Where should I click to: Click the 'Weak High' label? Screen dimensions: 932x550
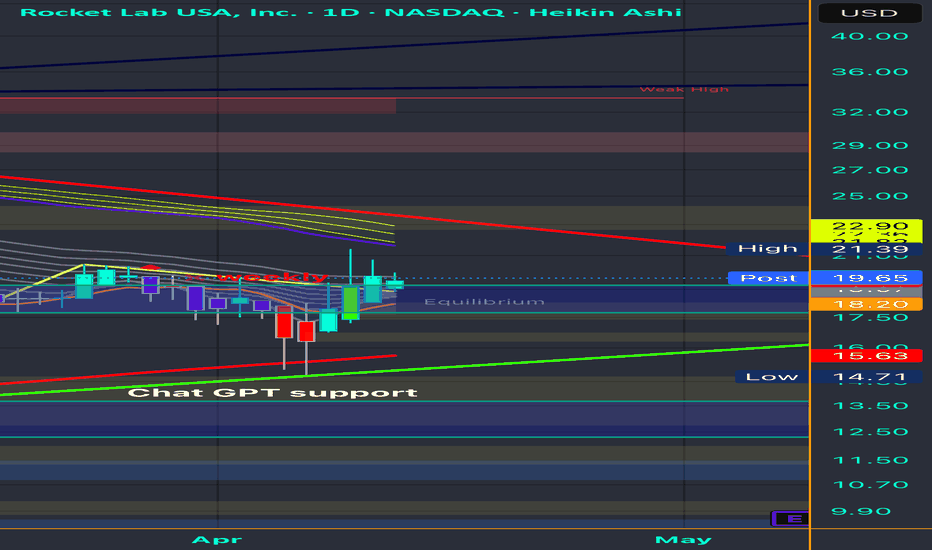[684, 89]
